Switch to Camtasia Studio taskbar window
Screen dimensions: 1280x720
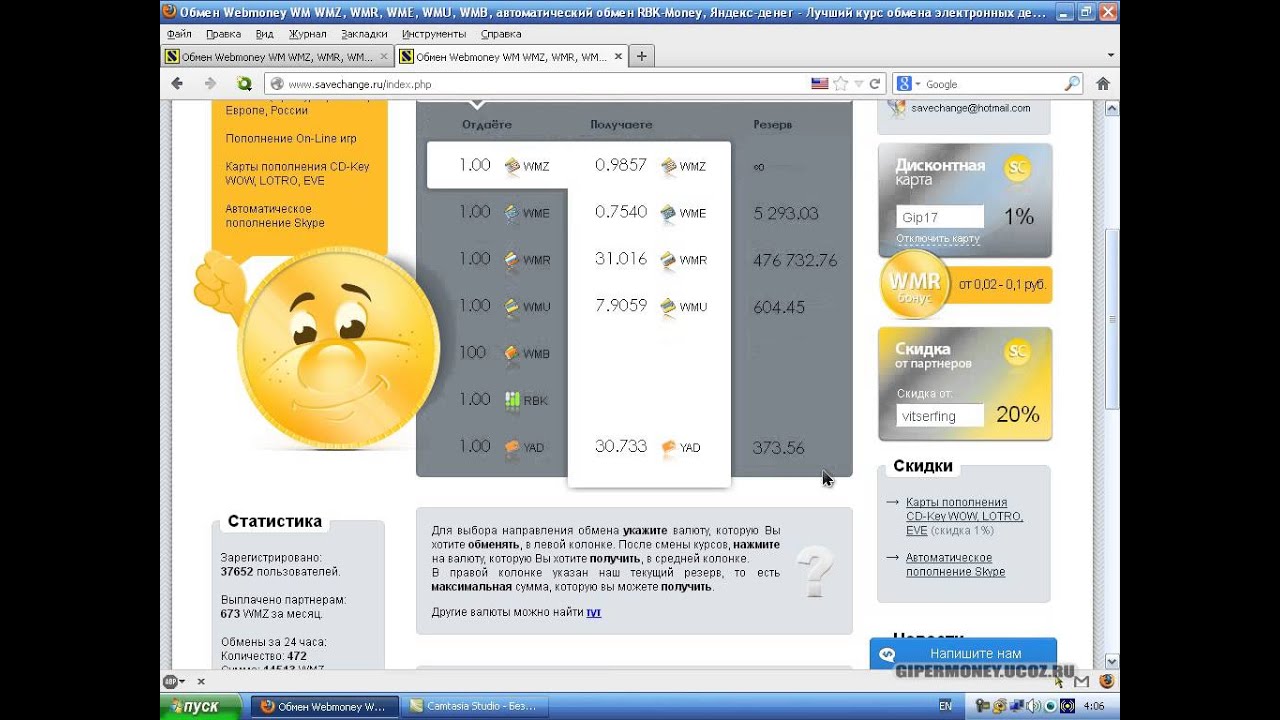point(473,706)
